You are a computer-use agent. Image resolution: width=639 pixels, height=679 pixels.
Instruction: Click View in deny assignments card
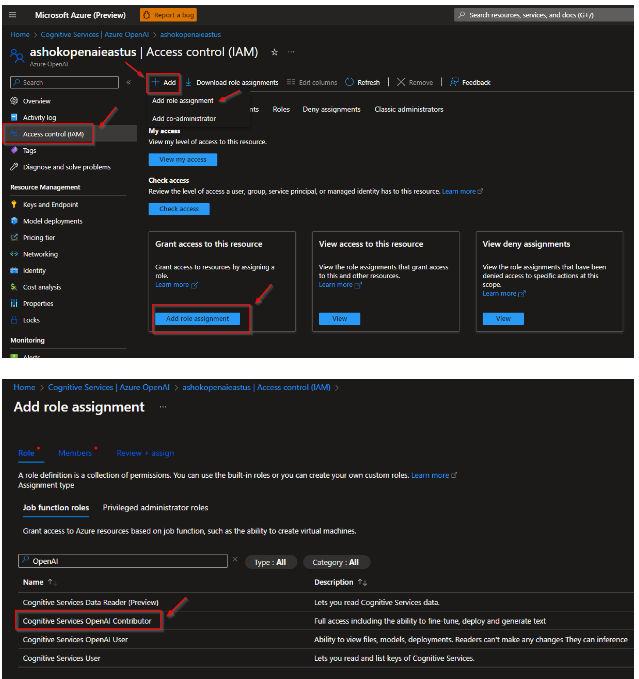point(503,319)
